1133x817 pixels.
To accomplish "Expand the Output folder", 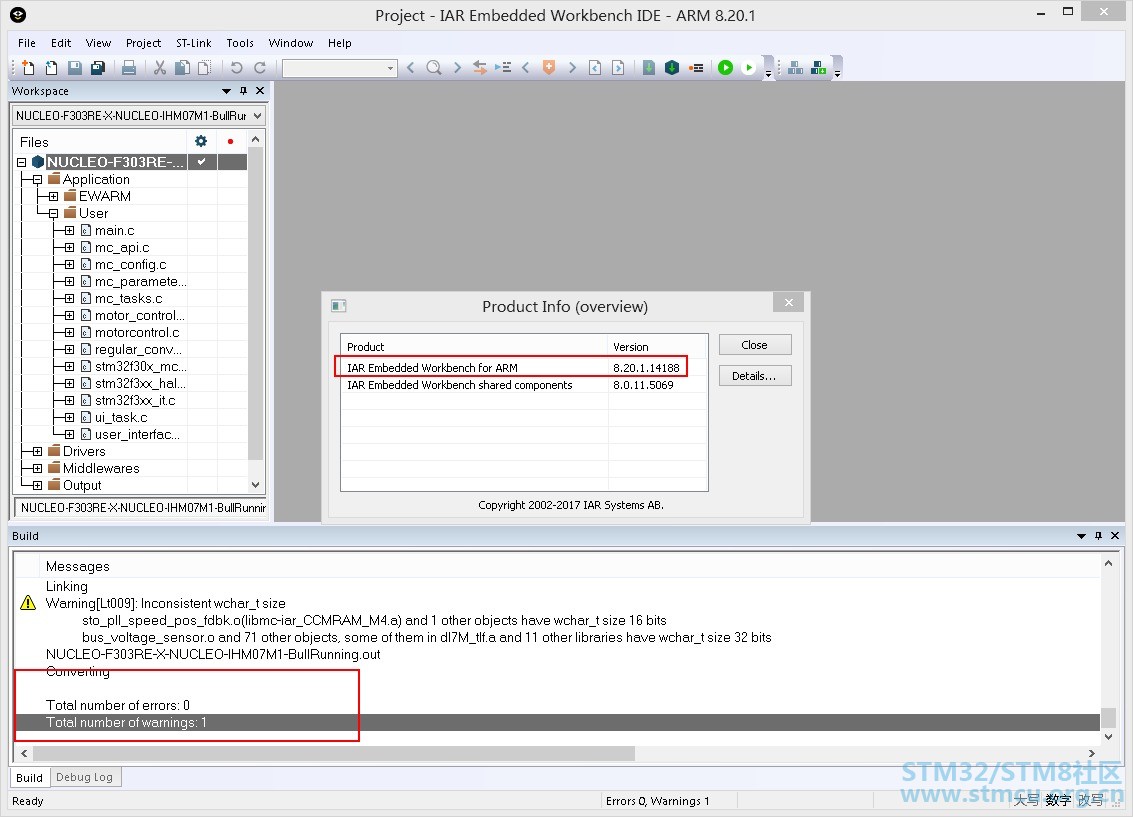I will click(38, 485).
